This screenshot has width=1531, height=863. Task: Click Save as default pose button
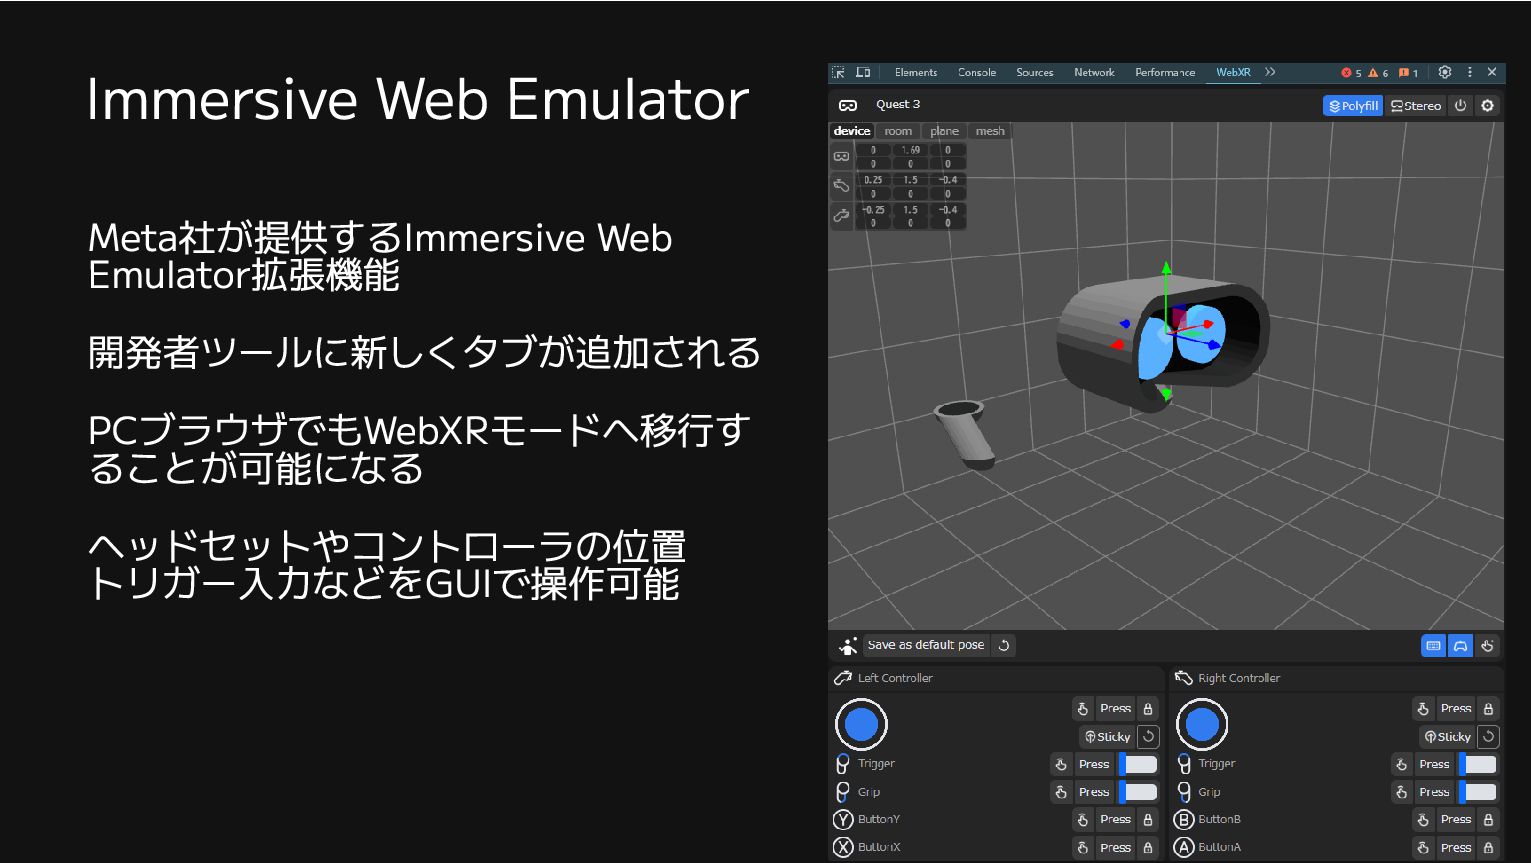coord(926,645)
